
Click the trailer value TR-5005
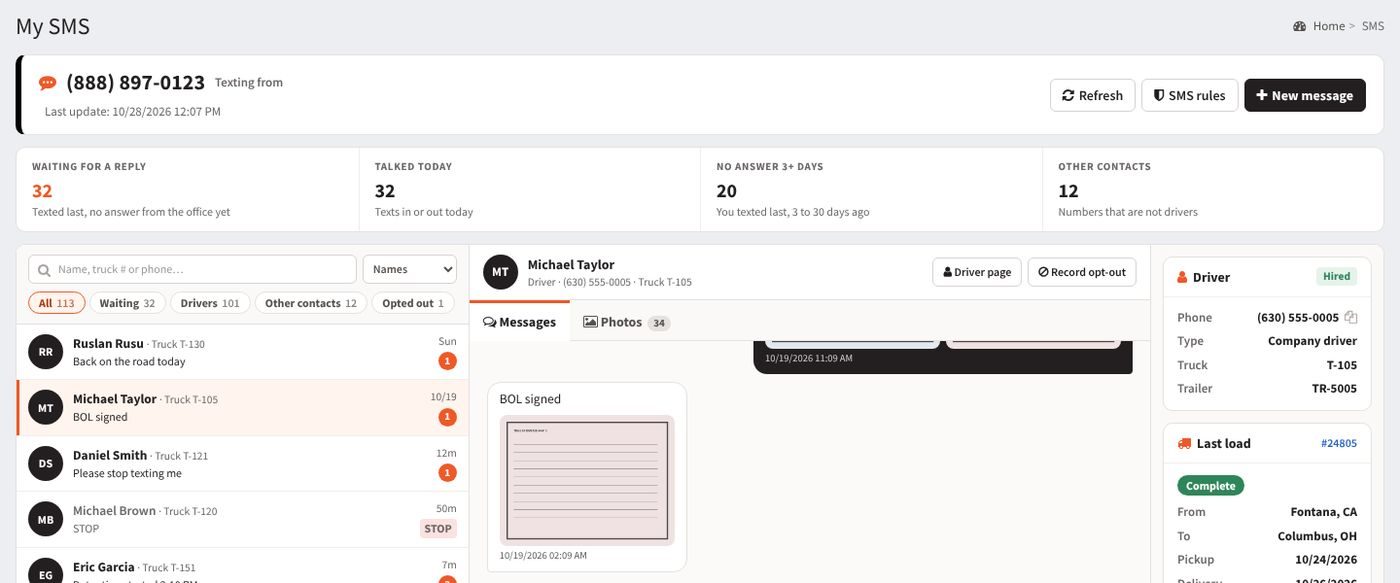coord(1335,388)
